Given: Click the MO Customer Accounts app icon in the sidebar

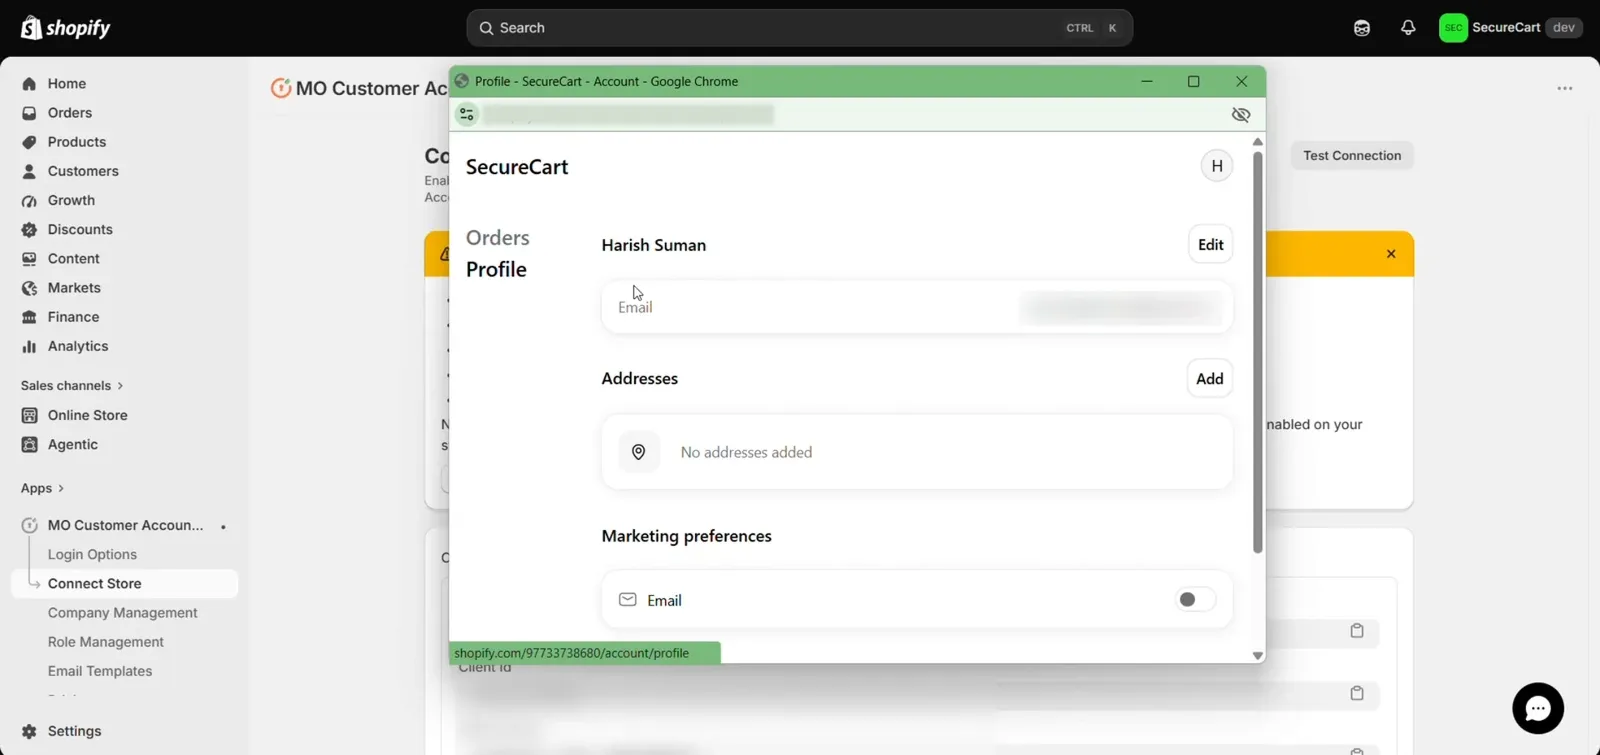Looking at the screenshot, I should coord(29,525).
